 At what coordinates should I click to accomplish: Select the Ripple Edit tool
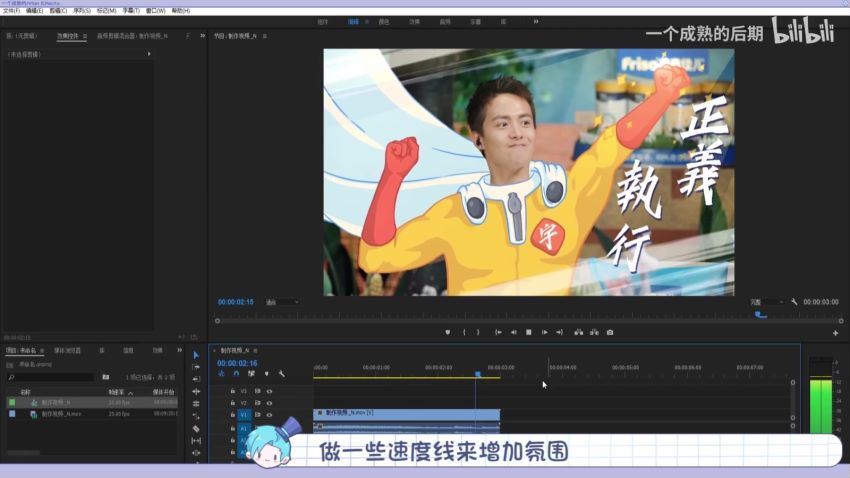pyautogui.click(x=196, y=379)
